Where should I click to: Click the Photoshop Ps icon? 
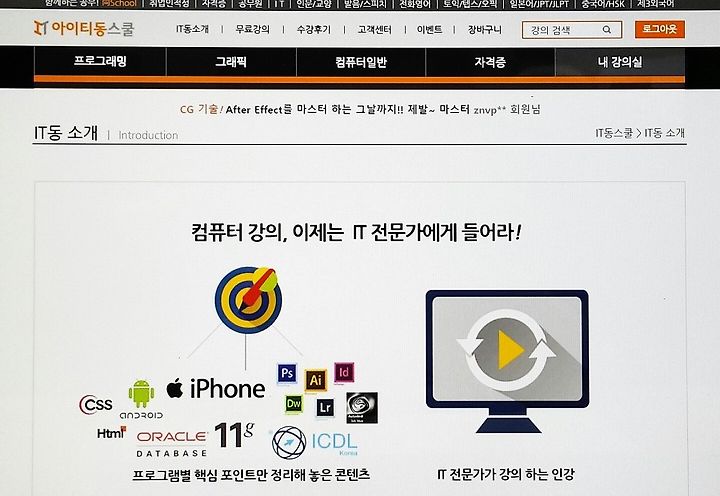click(287, 373)
